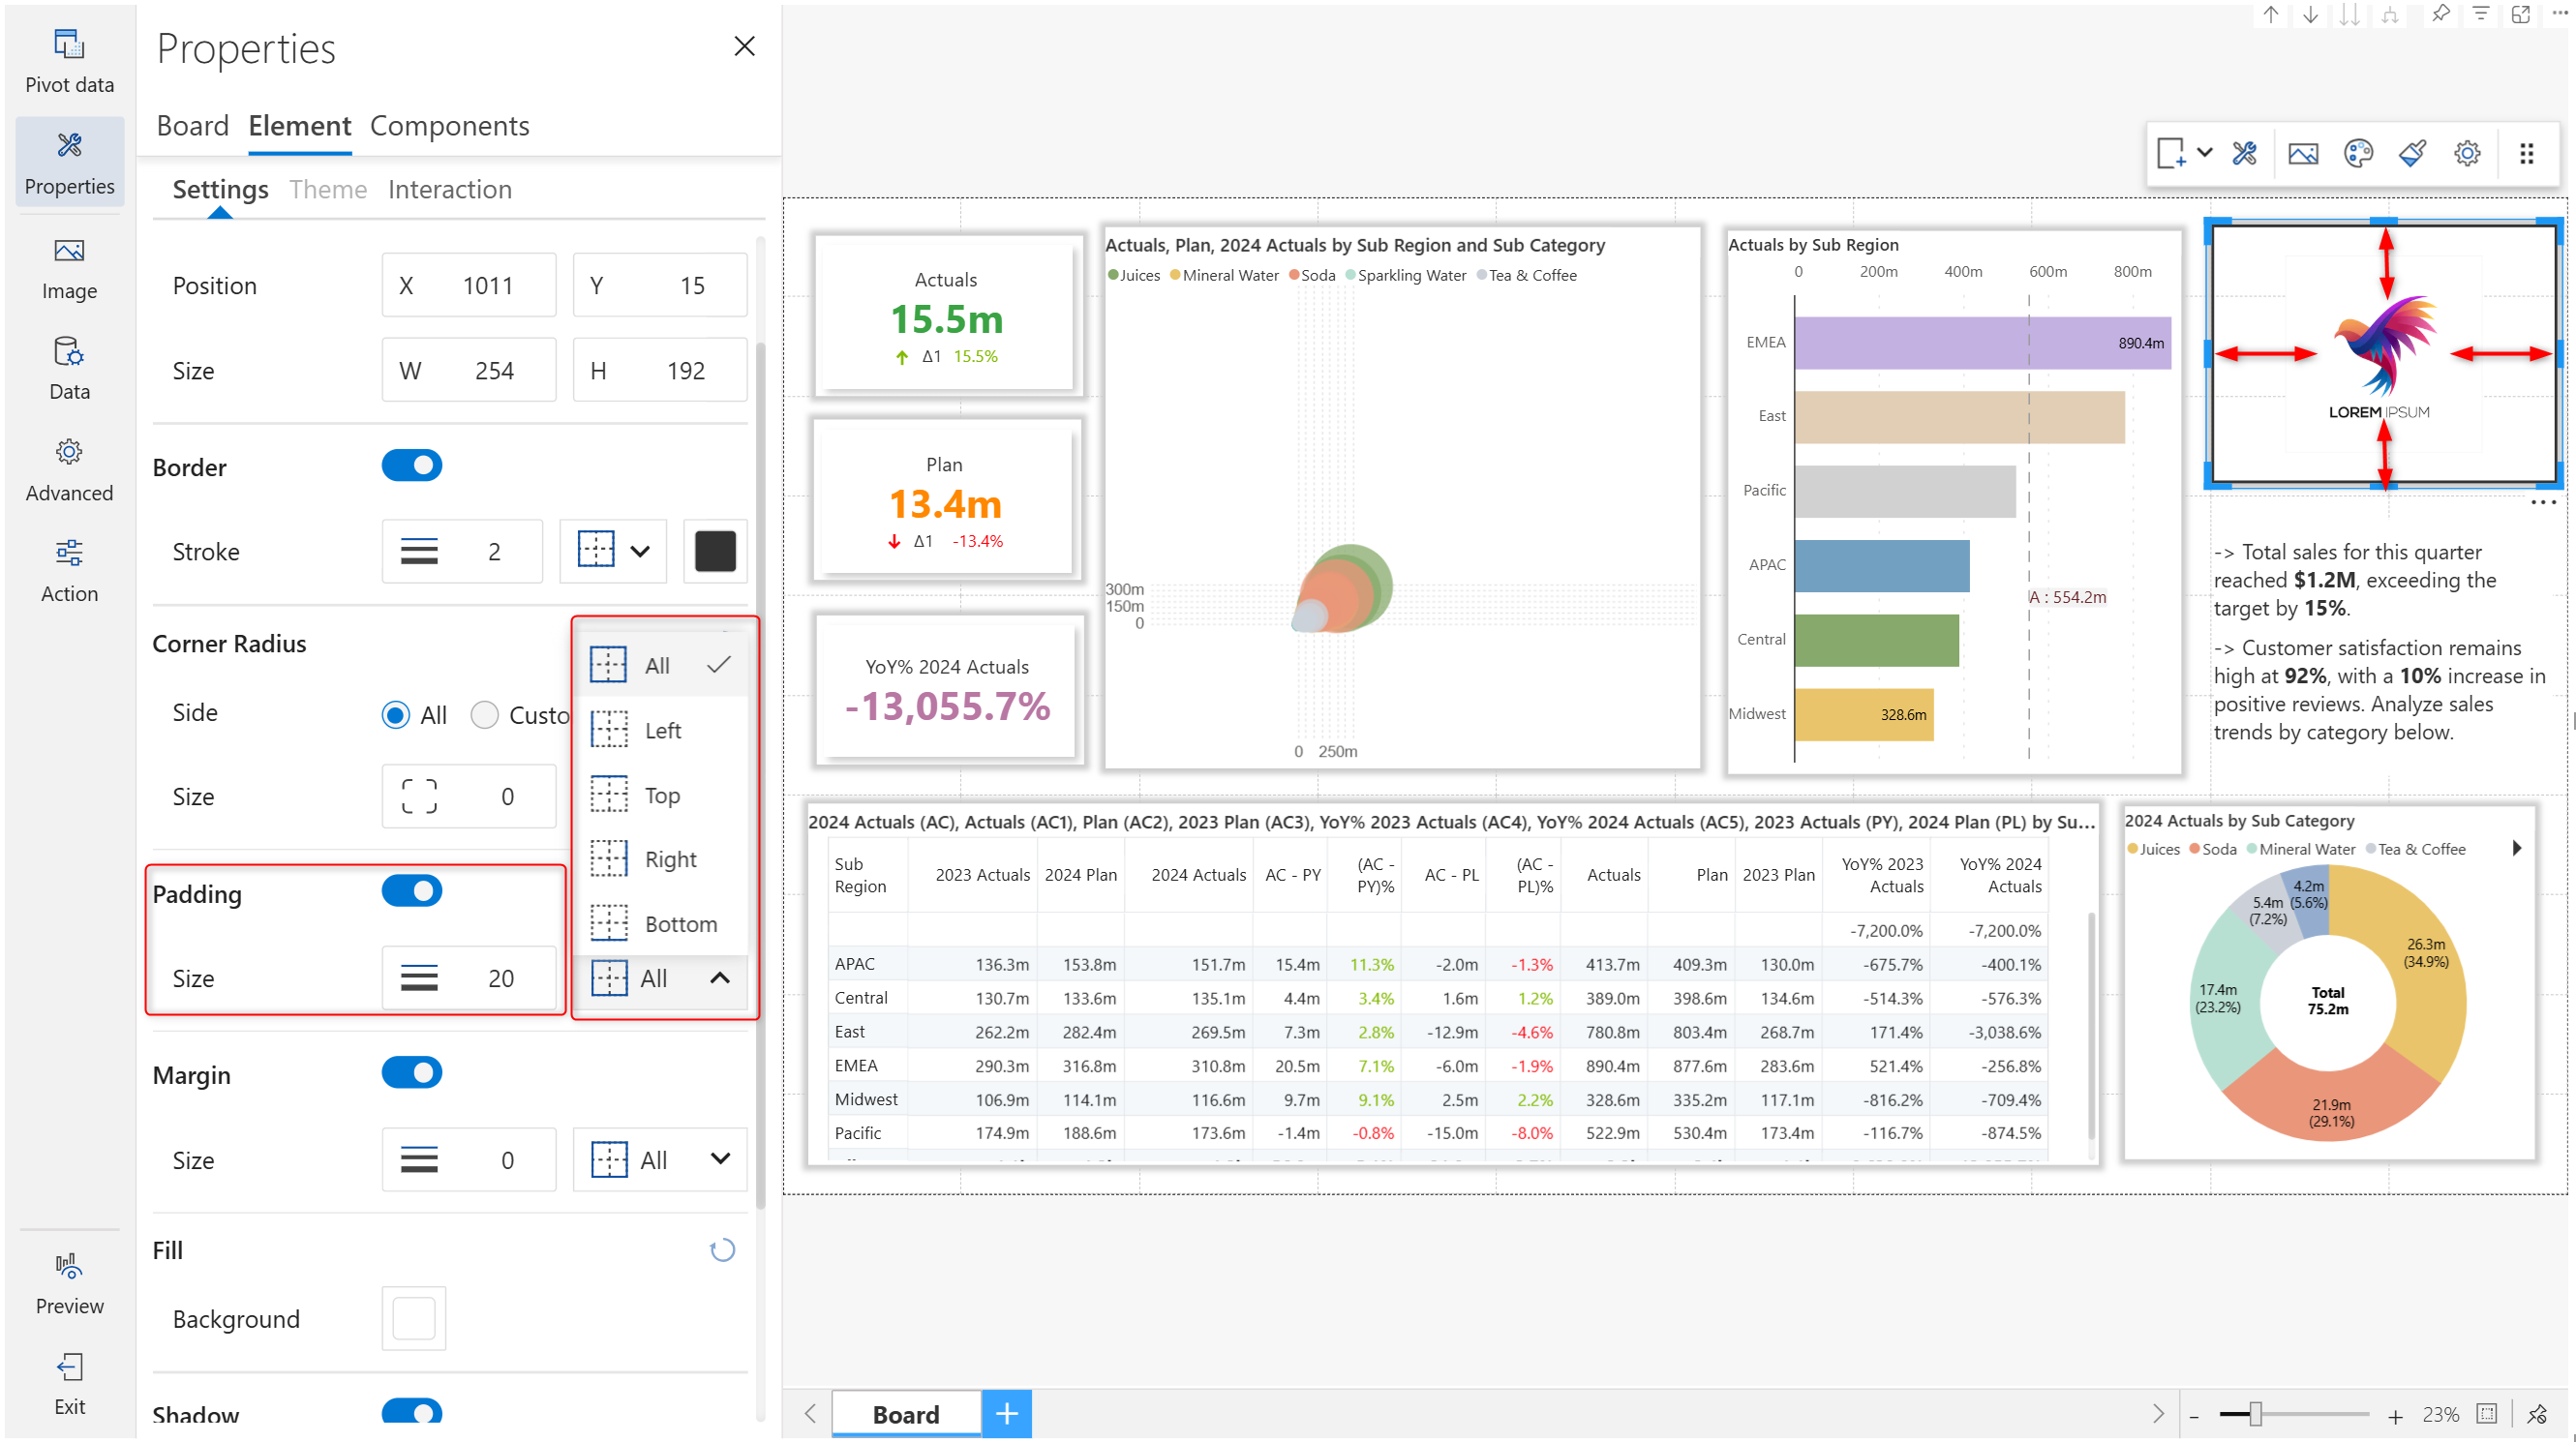Toggle the Border switch off
The image size is (2576, 1442).
pyautogui.click(x=411, y=466)
